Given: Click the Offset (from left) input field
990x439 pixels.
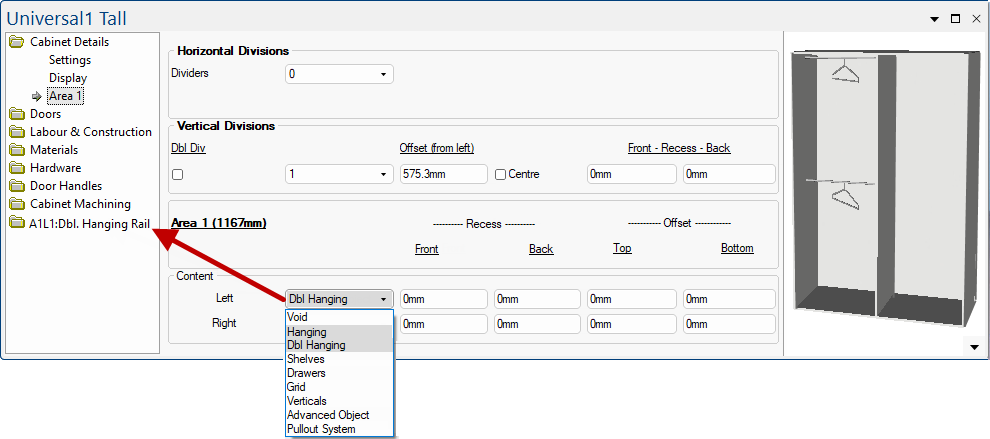Looking at the screenshot, I should 443,174.
